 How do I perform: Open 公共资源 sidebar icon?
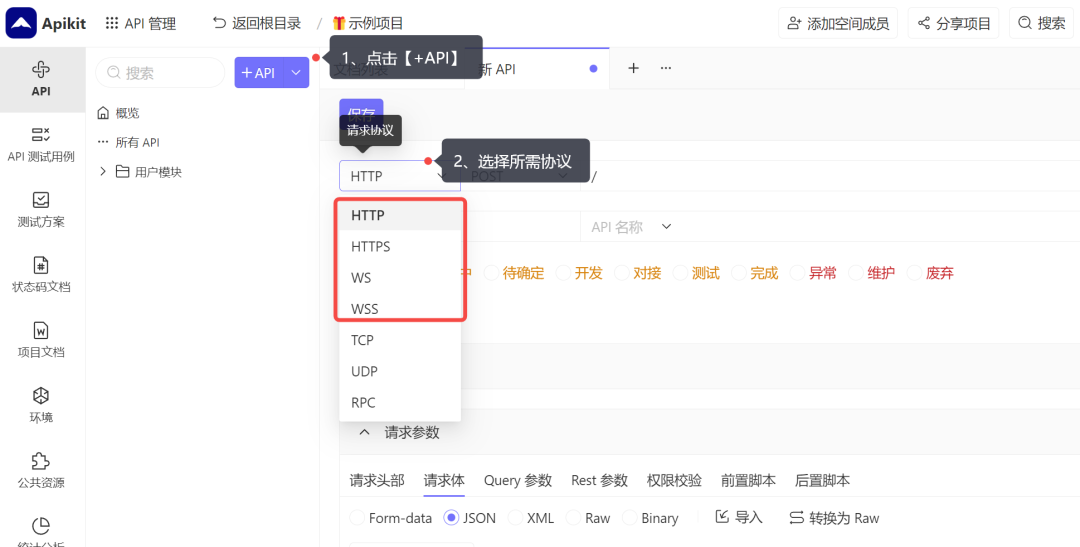pos(41,461)
